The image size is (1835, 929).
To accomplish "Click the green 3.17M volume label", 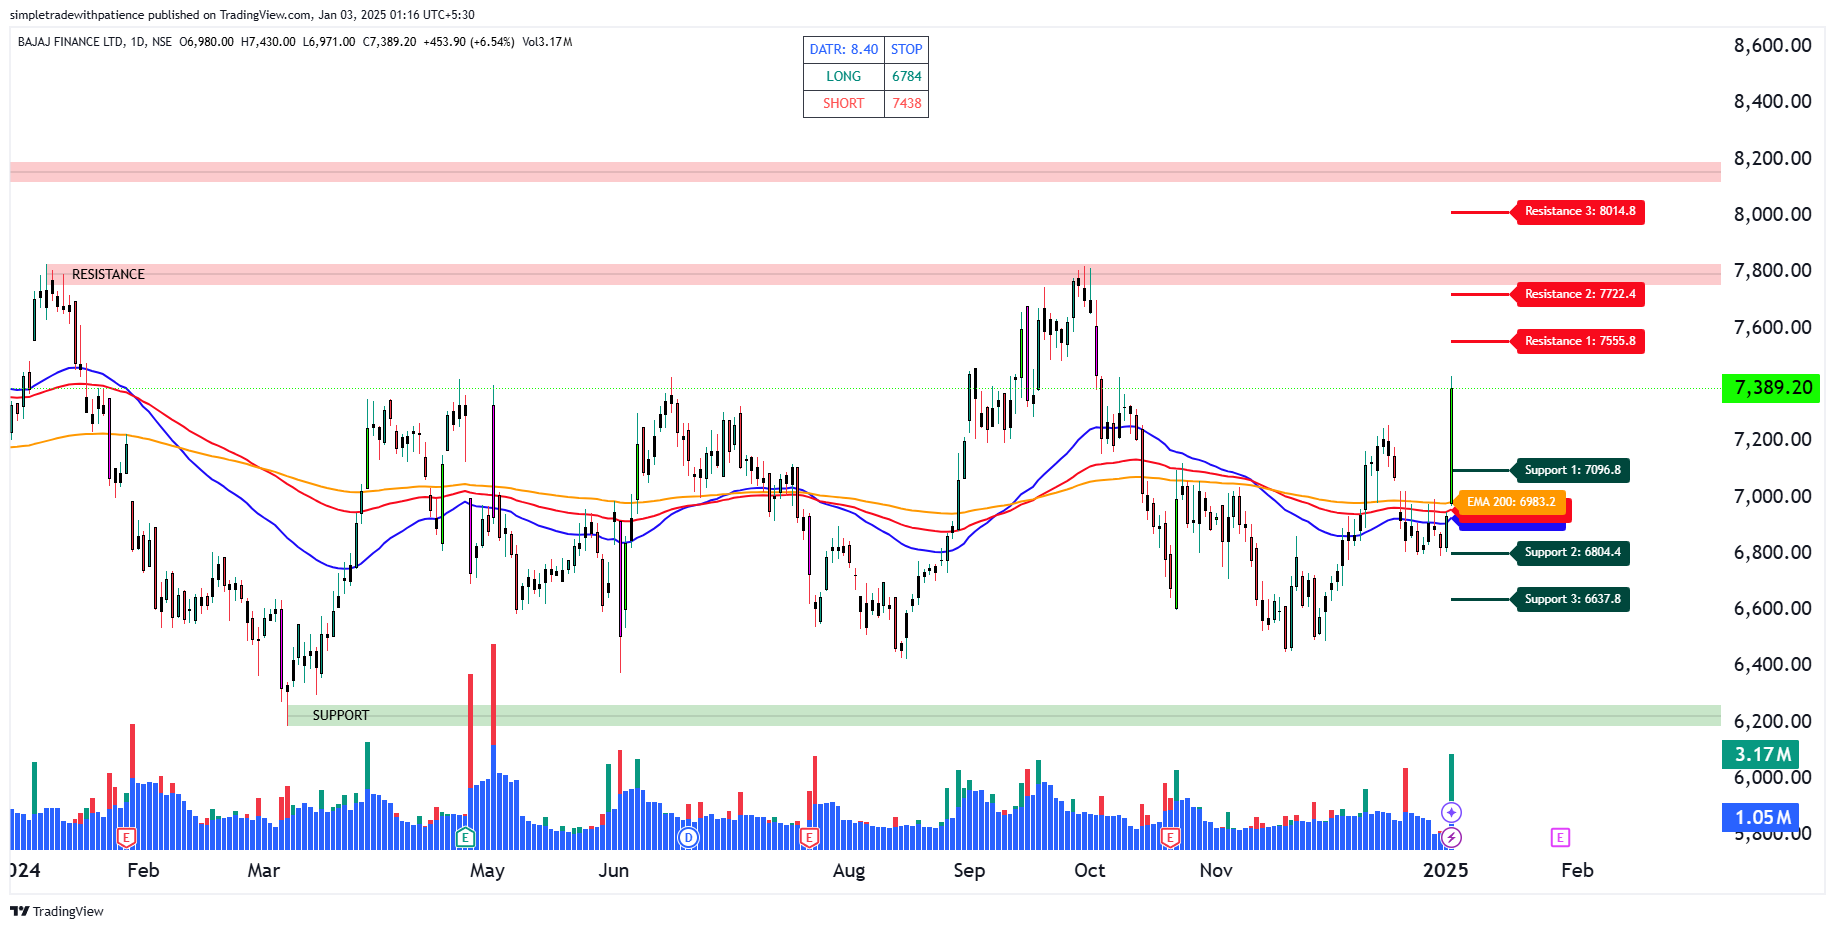I will 1760,754.
